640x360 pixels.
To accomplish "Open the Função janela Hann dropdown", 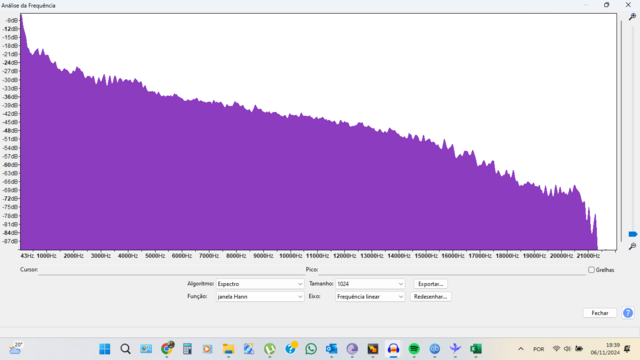I will tap(260, 297).
